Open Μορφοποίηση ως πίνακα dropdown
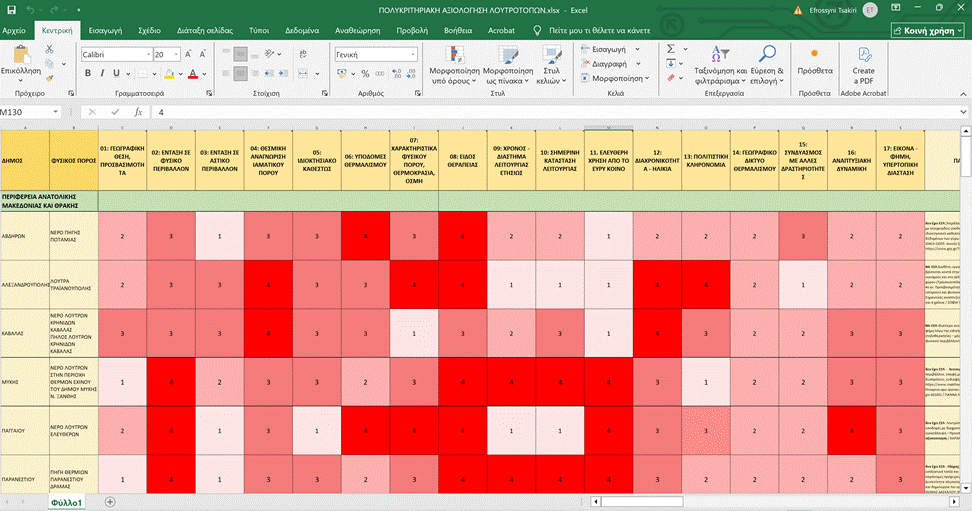Image resolution: width=972 pixels, height=511 pixels. (508, 65)
